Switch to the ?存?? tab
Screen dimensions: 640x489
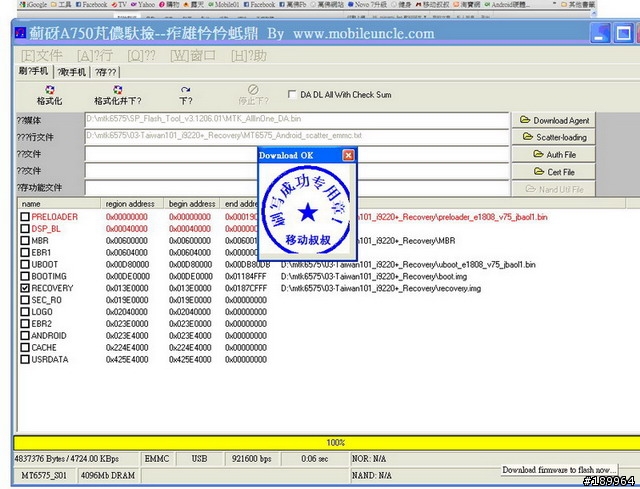coord(105,72)
